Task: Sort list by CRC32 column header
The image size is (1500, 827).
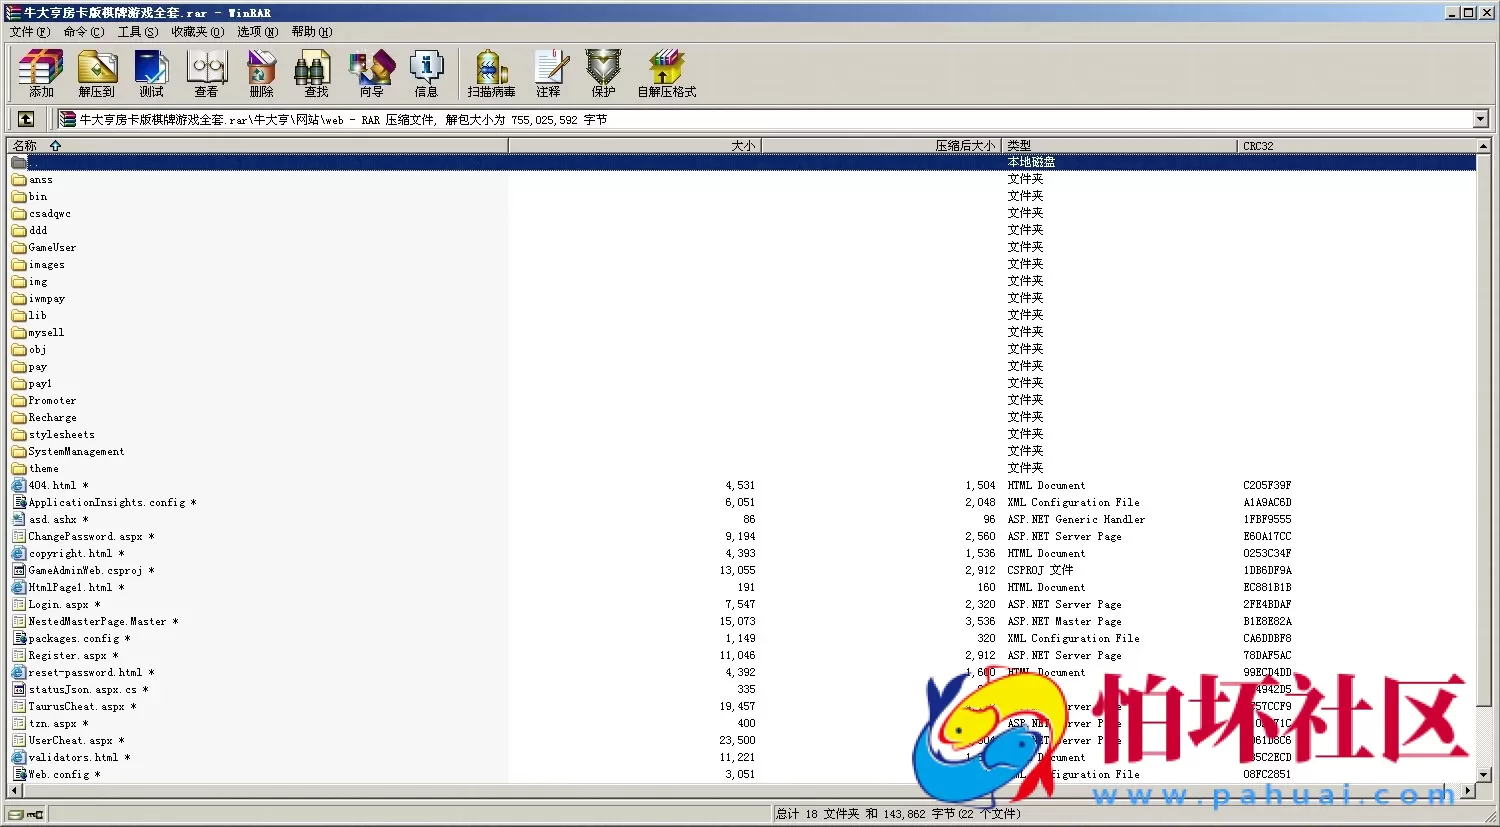Action: (1258, 146)
